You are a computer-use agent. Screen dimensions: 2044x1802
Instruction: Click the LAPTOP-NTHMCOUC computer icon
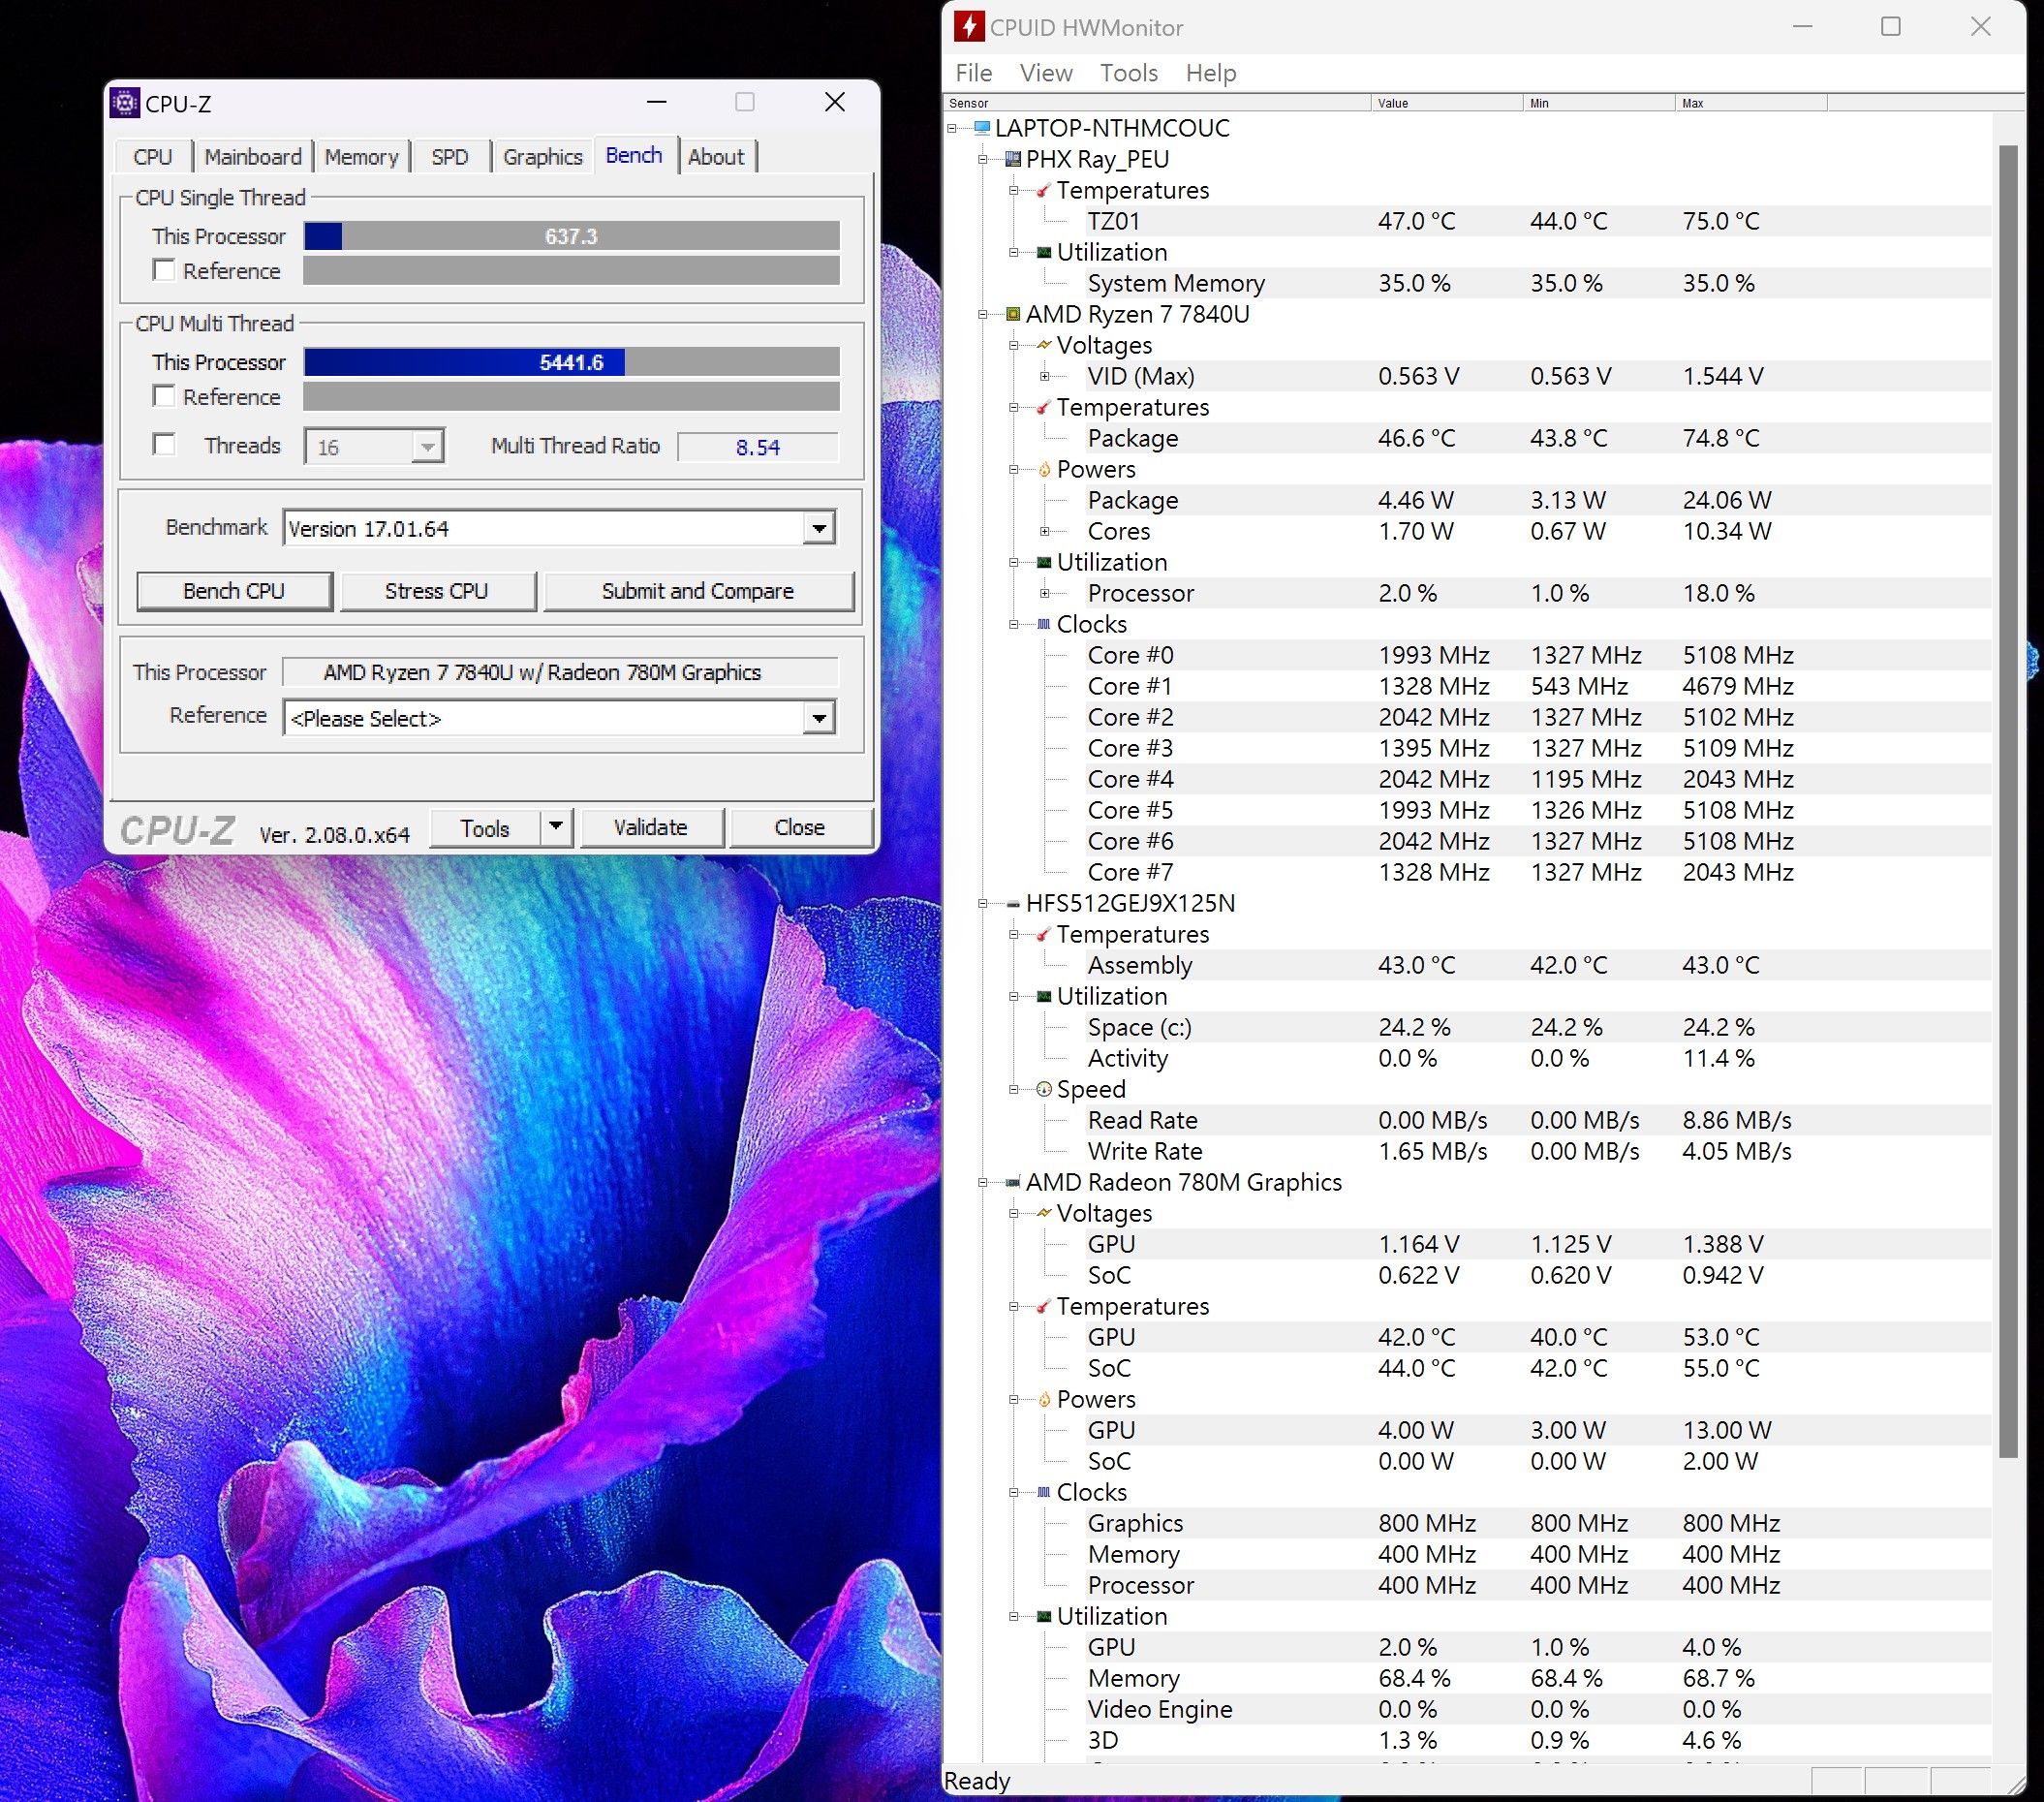[982, 128]
